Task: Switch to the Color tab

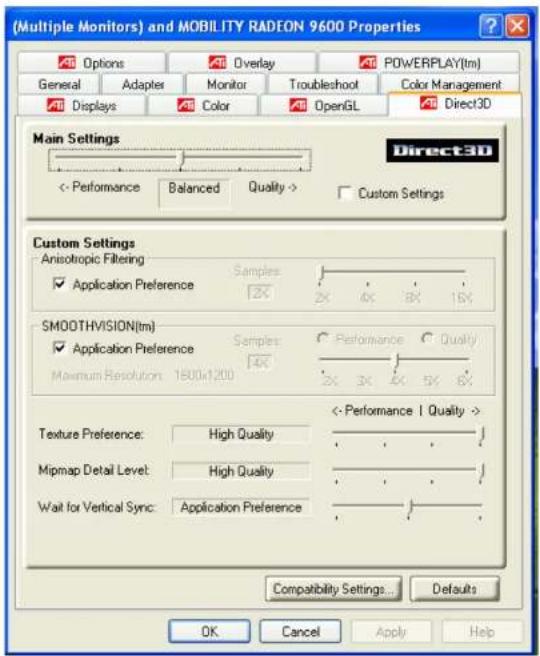Action: [x=203, y=105]
